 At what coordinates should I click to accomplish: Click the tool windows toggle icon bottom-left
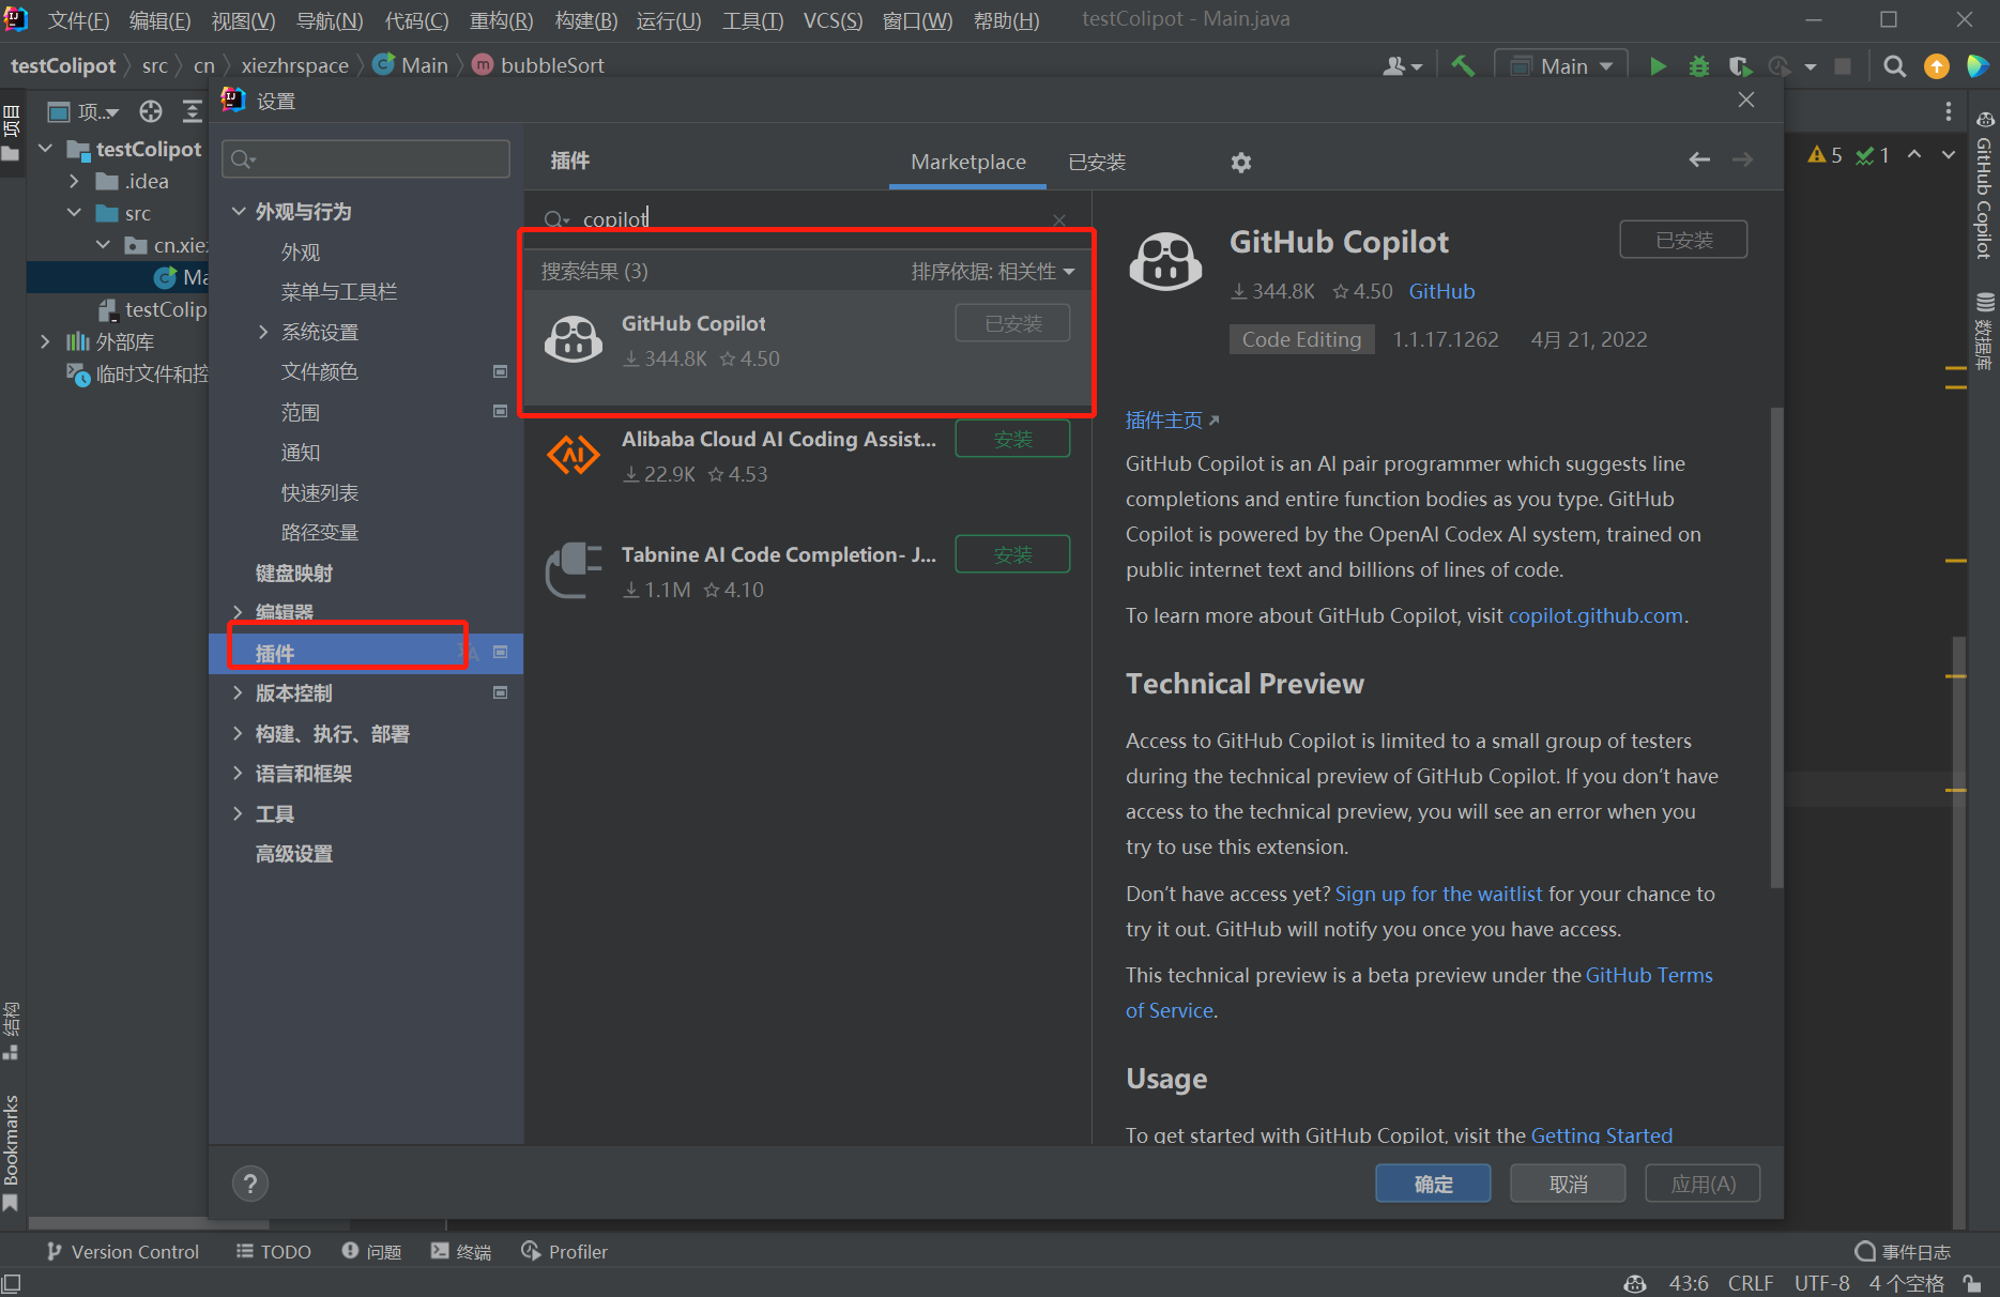point(11,1283)
